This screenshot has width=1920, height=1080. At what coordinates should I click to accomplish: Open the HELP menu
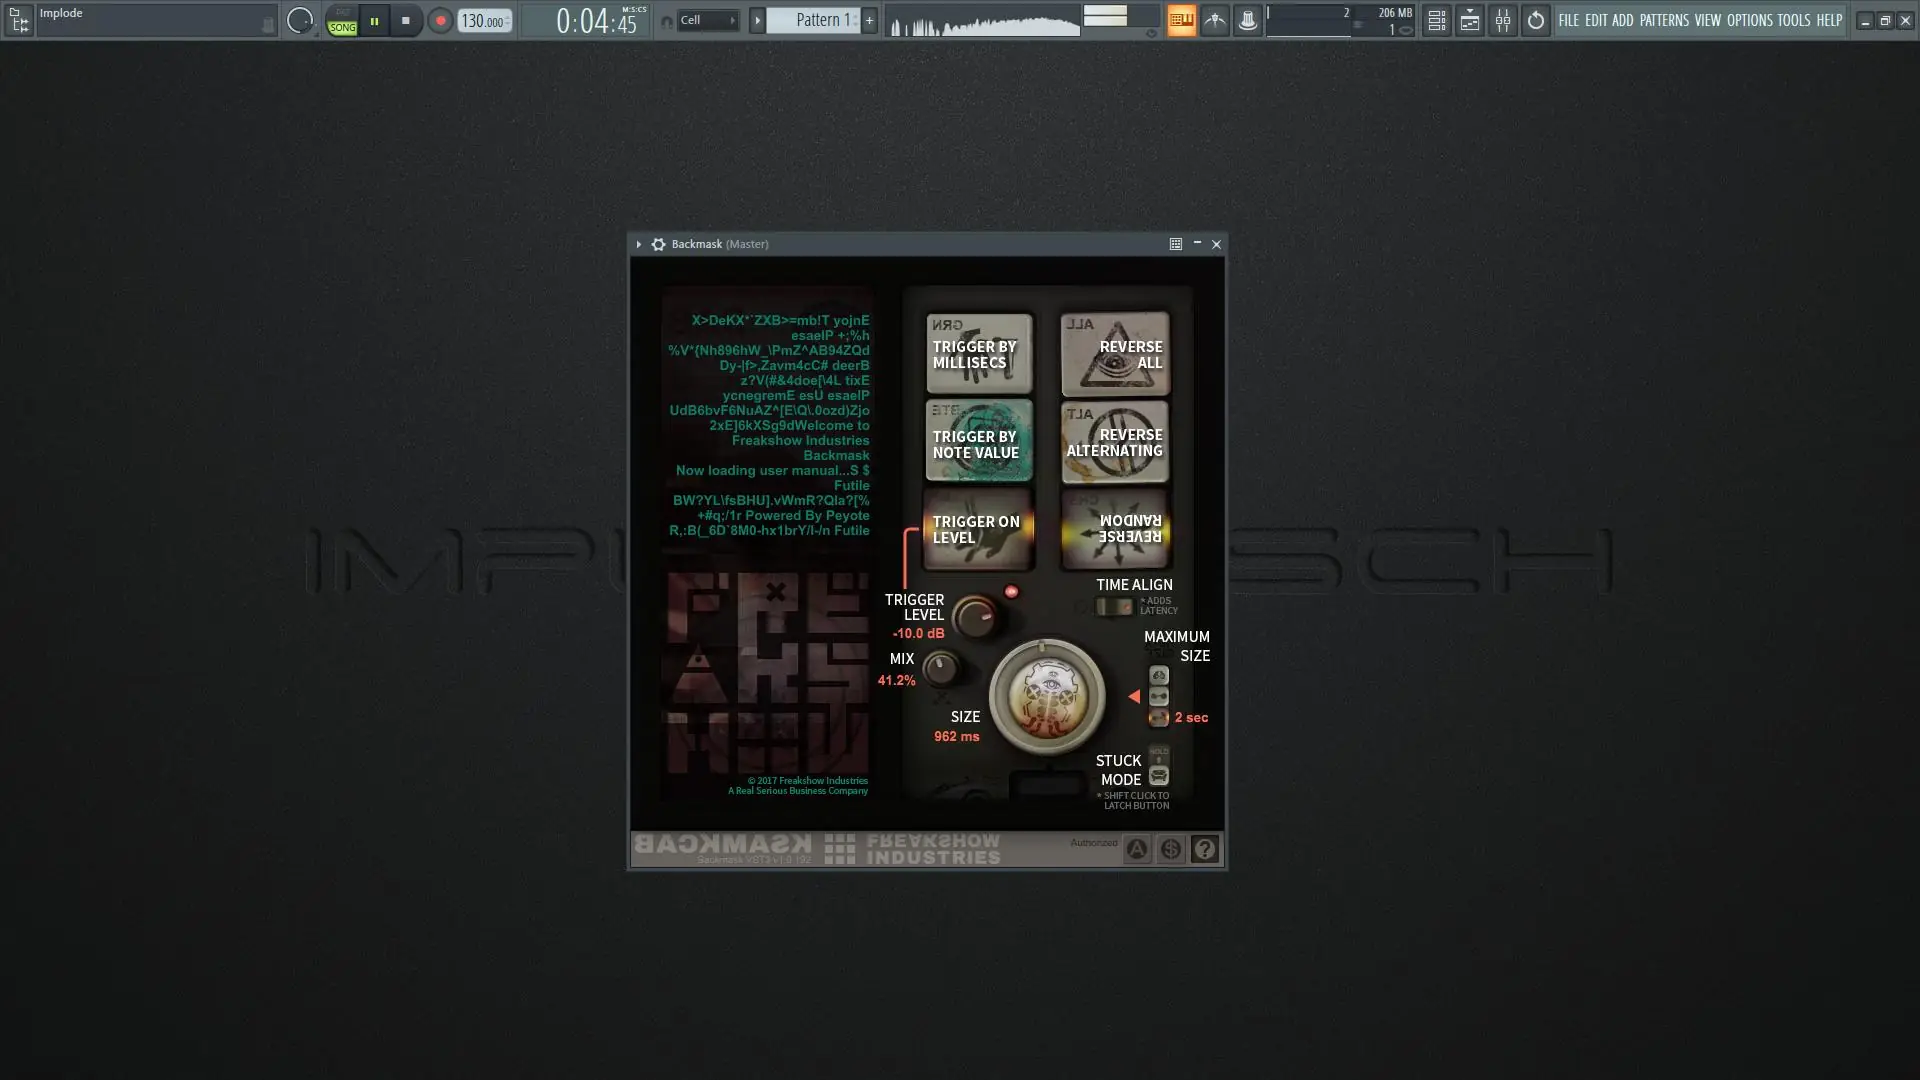tap(1829, 20)
